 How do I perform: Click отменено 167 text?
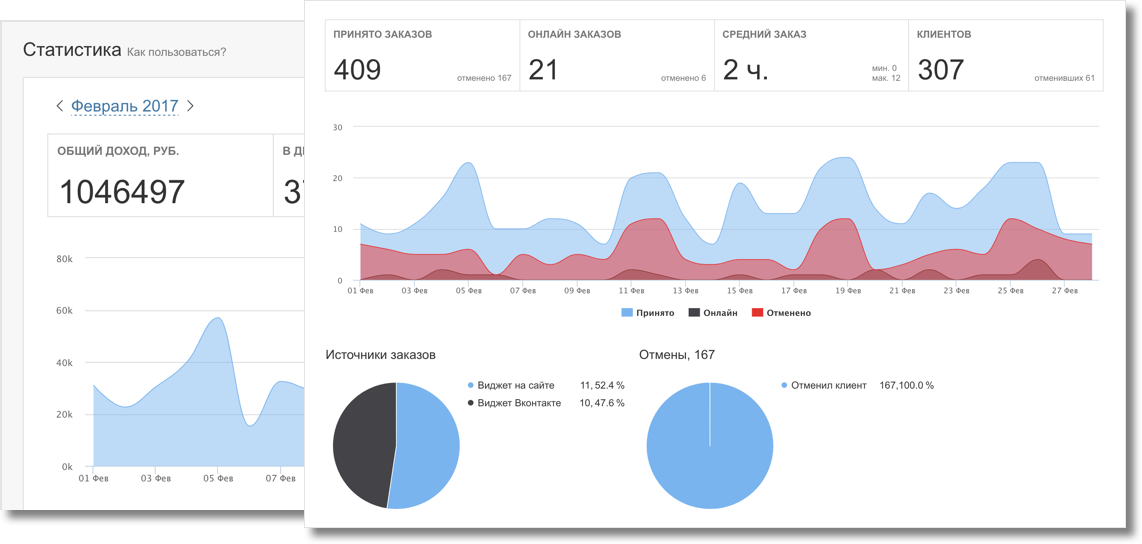pos(484,78)
